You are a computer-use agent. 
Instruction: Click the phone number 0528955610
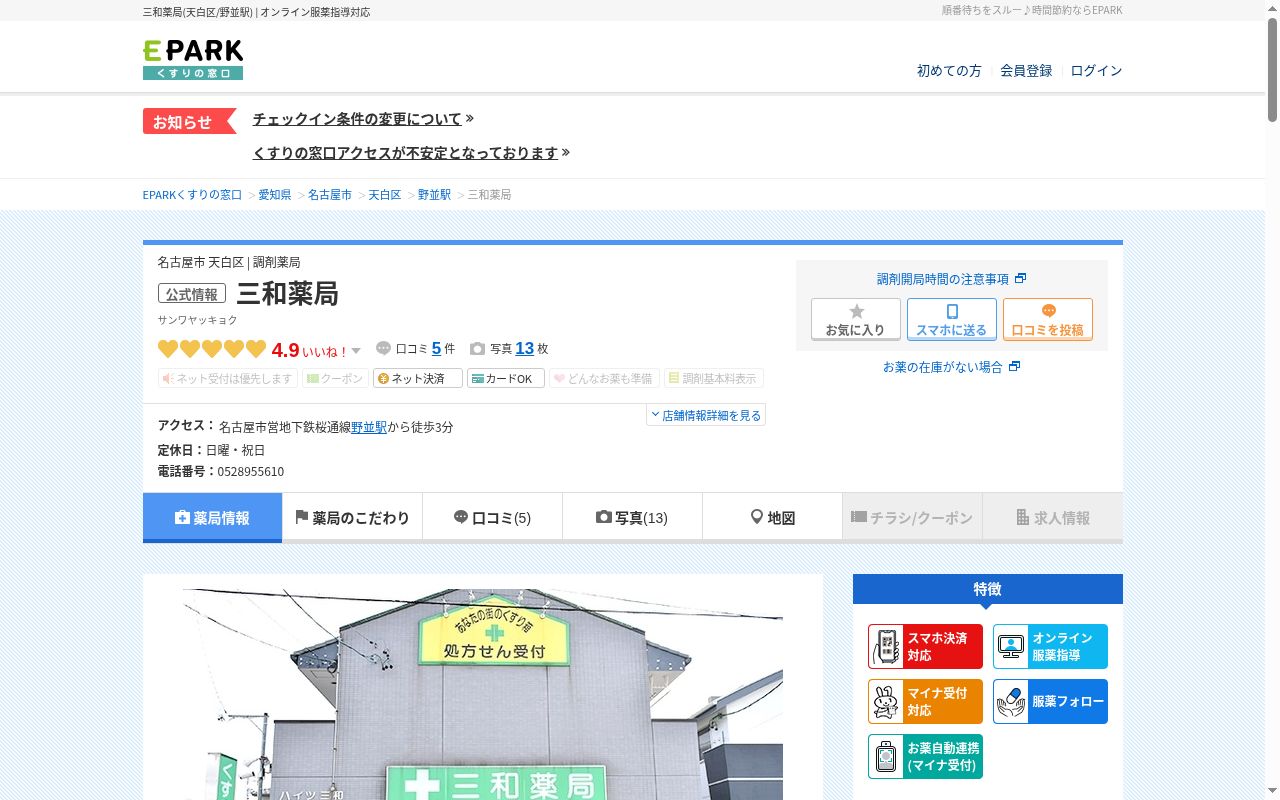250,472
